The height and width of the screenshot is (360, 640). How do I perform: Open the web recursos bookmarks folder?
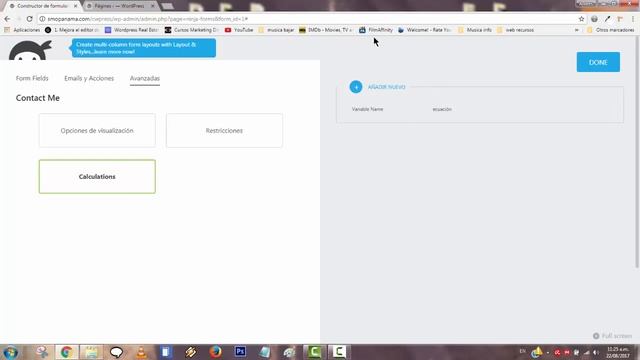[516, 30]
